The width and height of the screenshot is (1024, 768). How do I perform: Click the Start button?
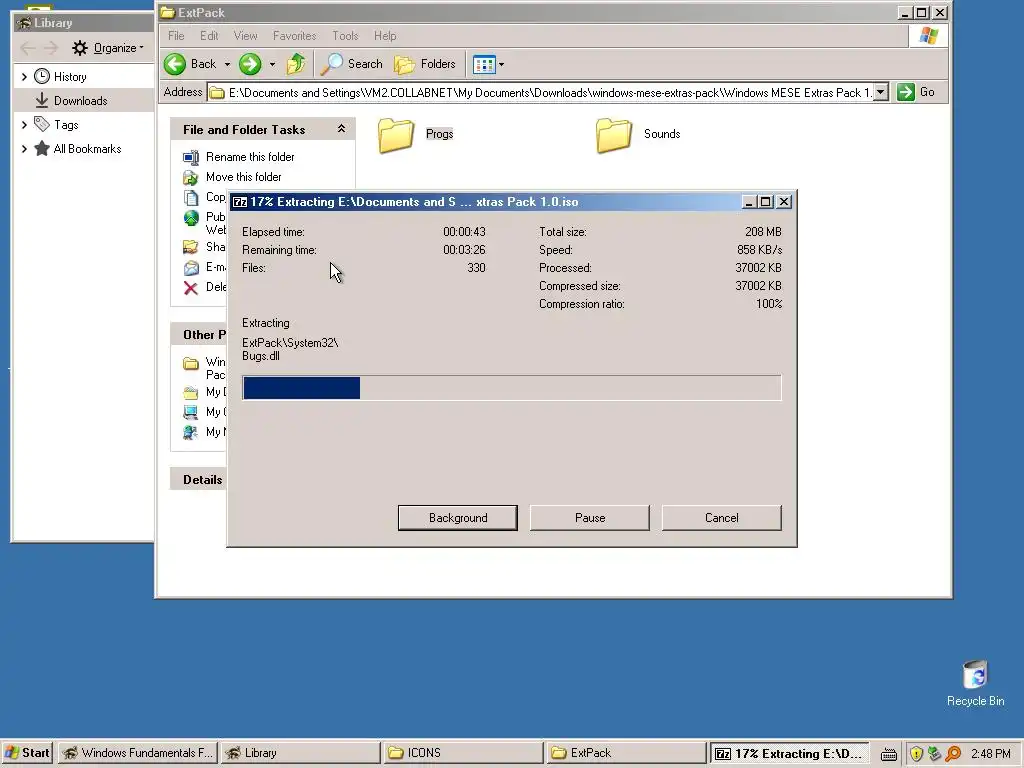point(27,753)
